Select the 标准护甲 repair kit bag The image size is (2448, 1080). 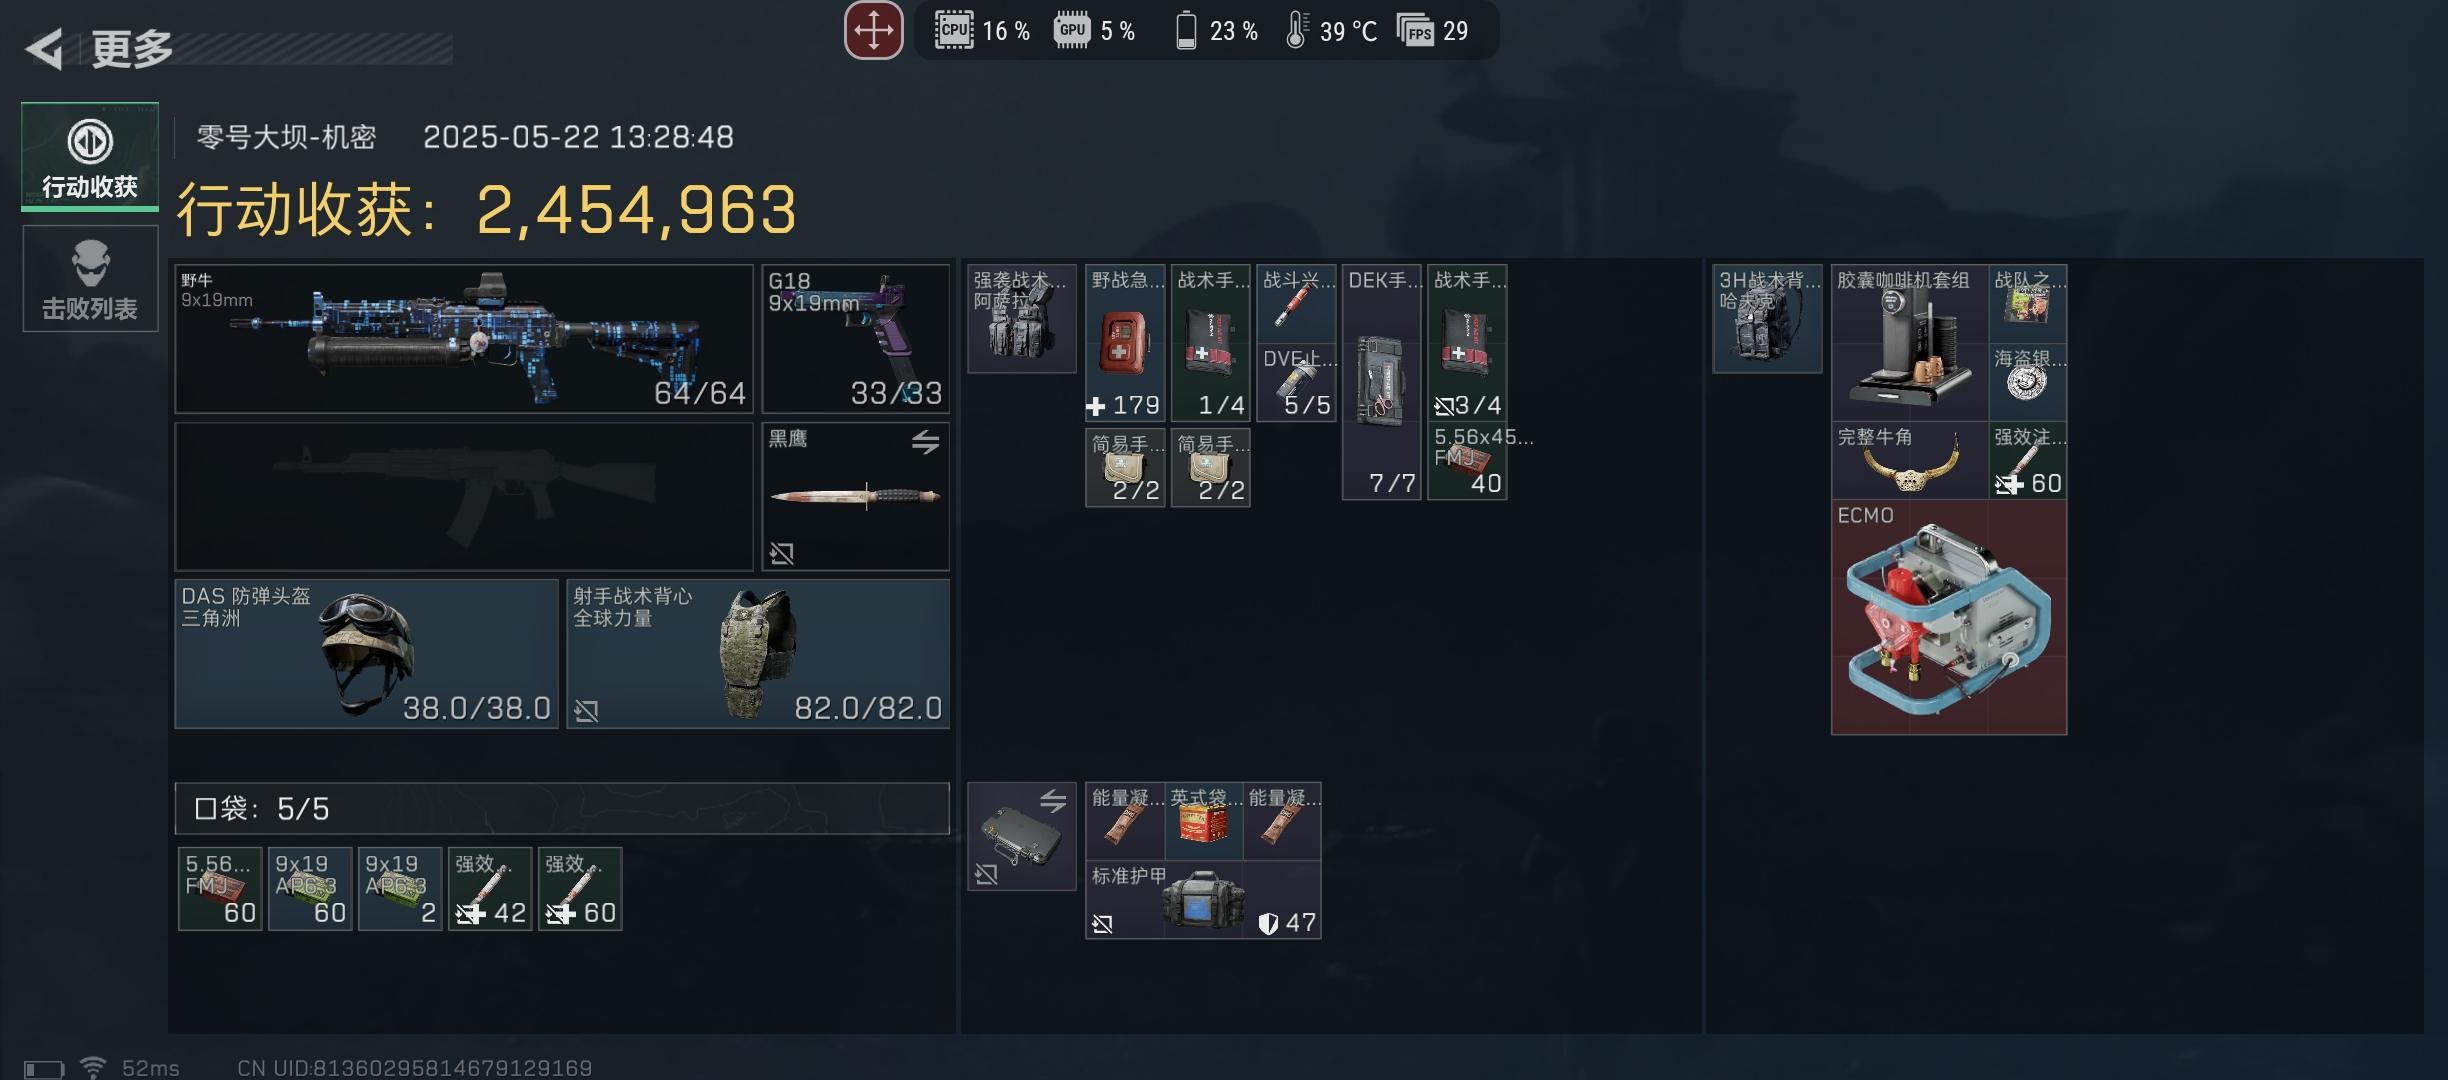pos(1203,900)
